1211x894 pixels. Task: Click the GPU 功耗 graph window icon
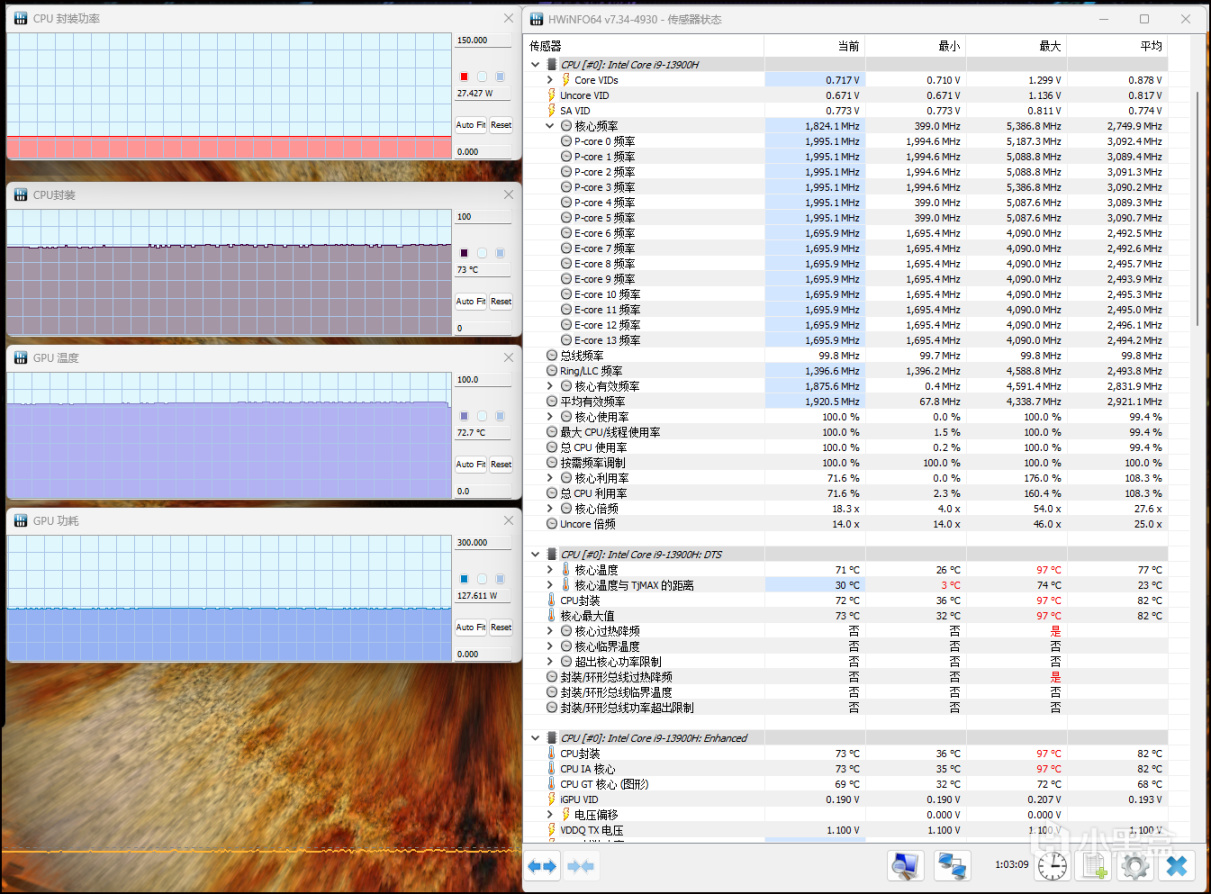click(20, 521)
